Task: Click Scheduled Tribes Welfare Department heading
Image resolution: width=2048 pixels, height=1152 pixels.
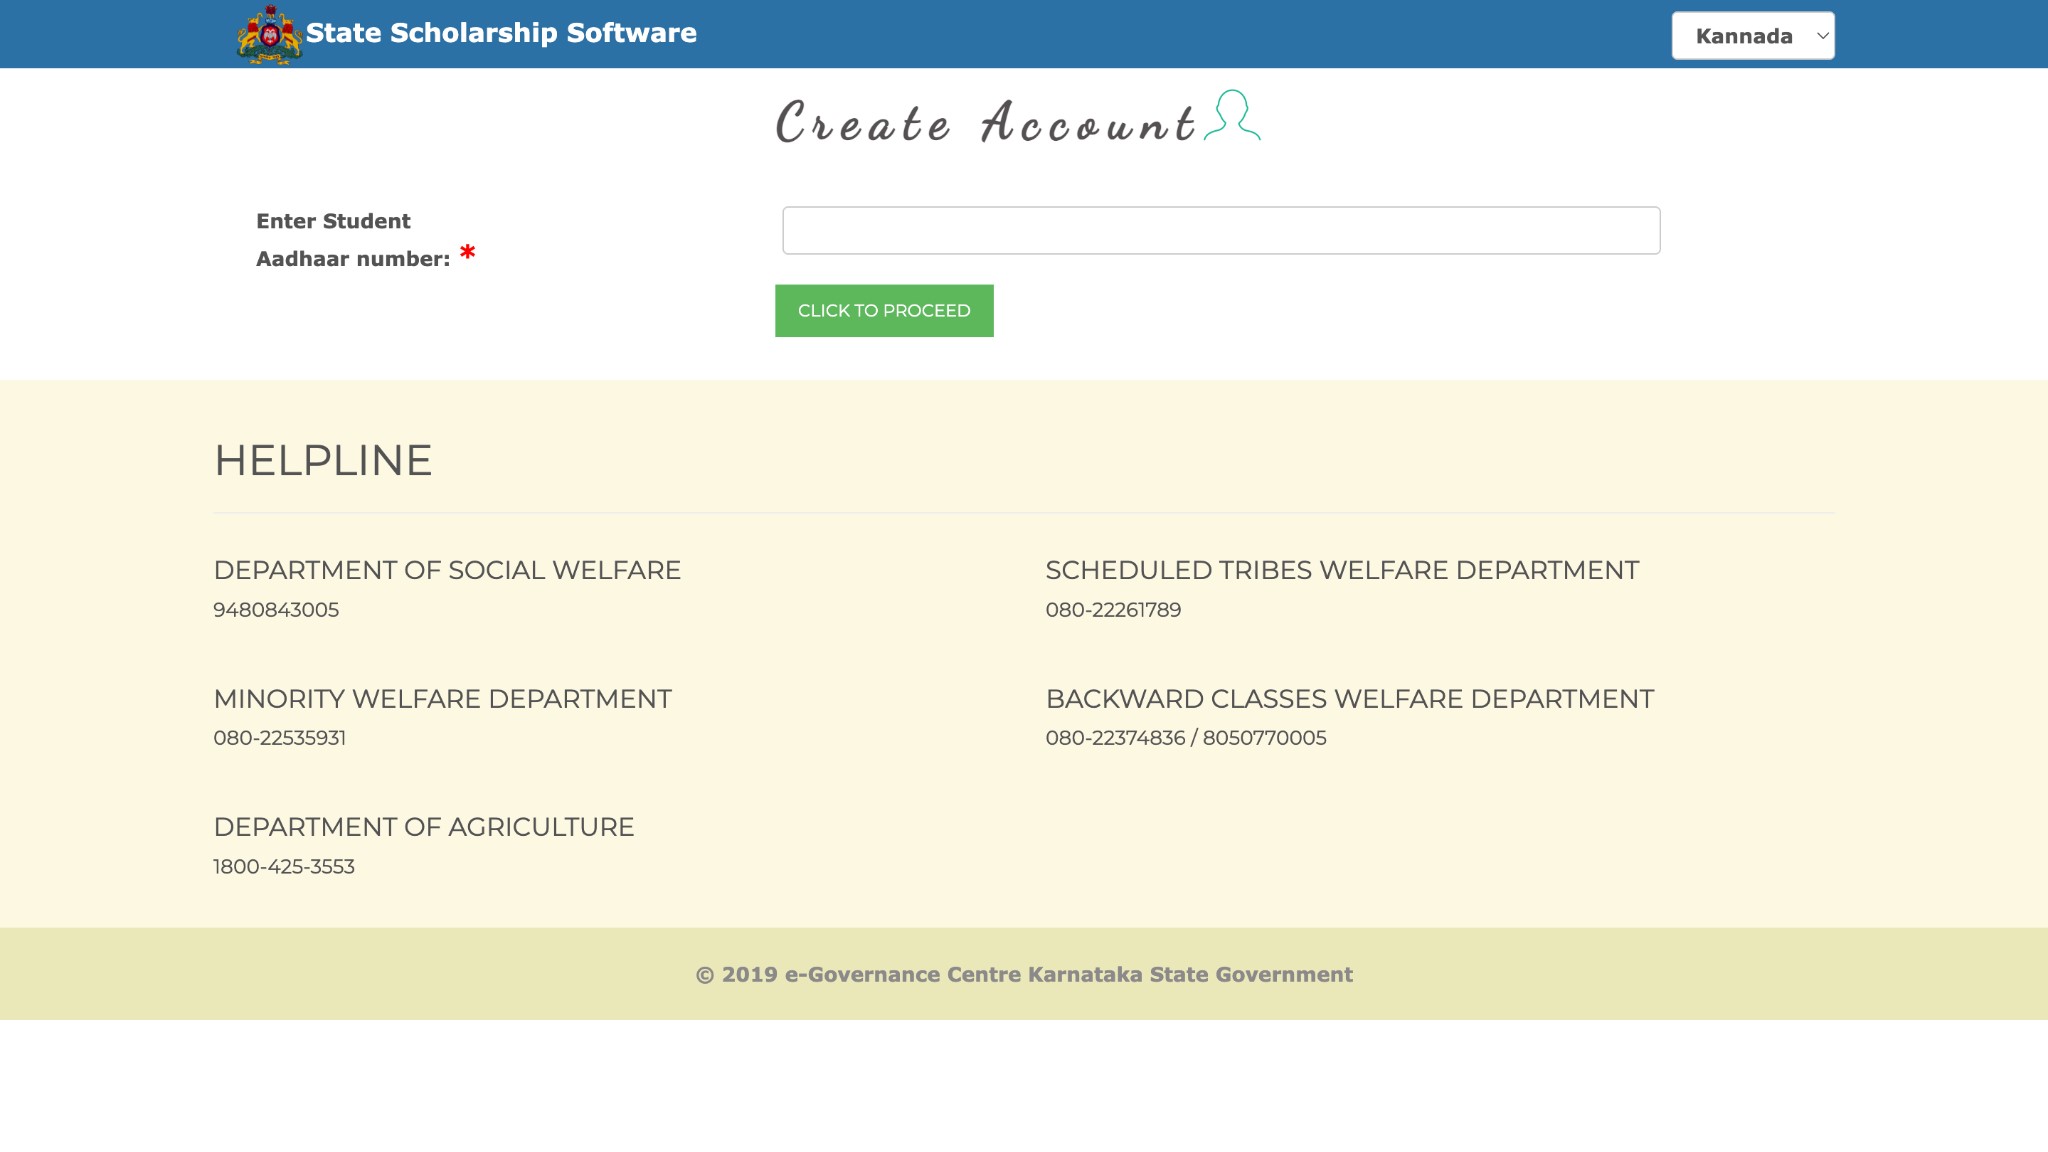Action: pos(1341,570)
